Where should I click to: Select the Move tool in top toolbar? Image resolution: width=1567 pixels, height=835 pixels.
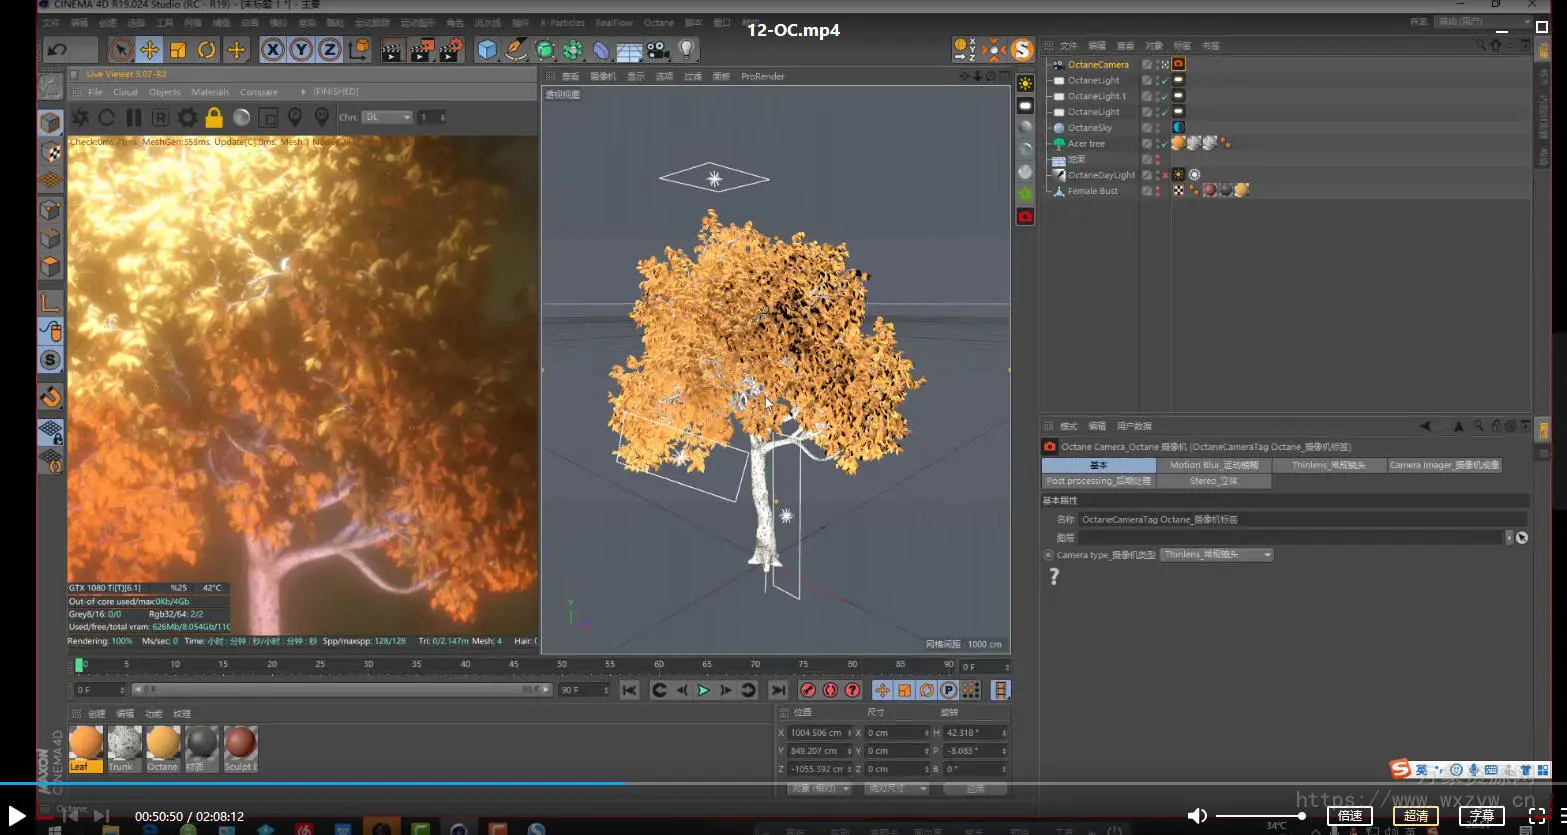[x=149, y=50]
